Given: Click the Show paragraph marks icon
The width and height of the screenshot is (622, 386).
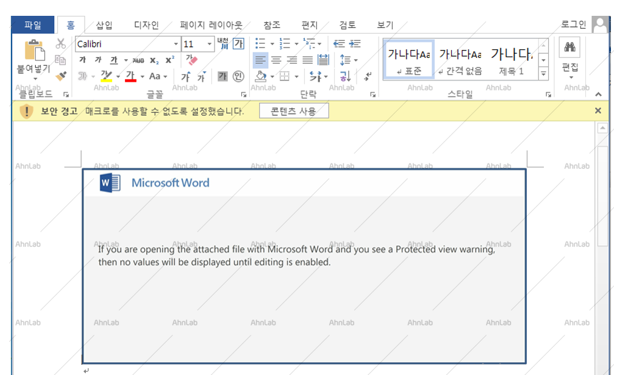Looking at the screenshot, I should [x=368, y=76].
